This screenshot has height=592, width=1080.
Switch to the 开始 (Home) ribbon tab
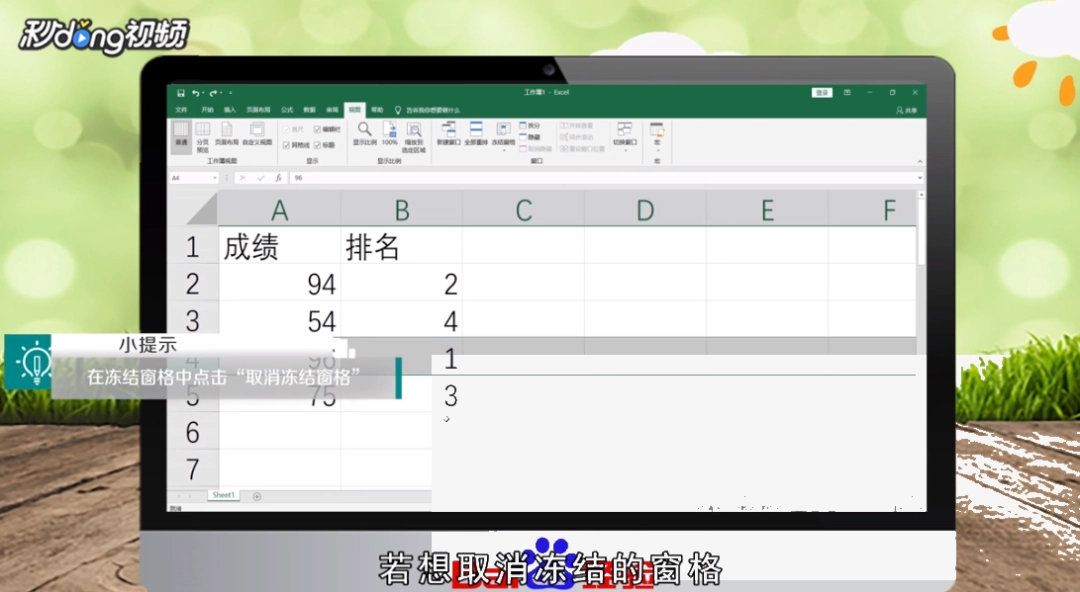[207, 110]
